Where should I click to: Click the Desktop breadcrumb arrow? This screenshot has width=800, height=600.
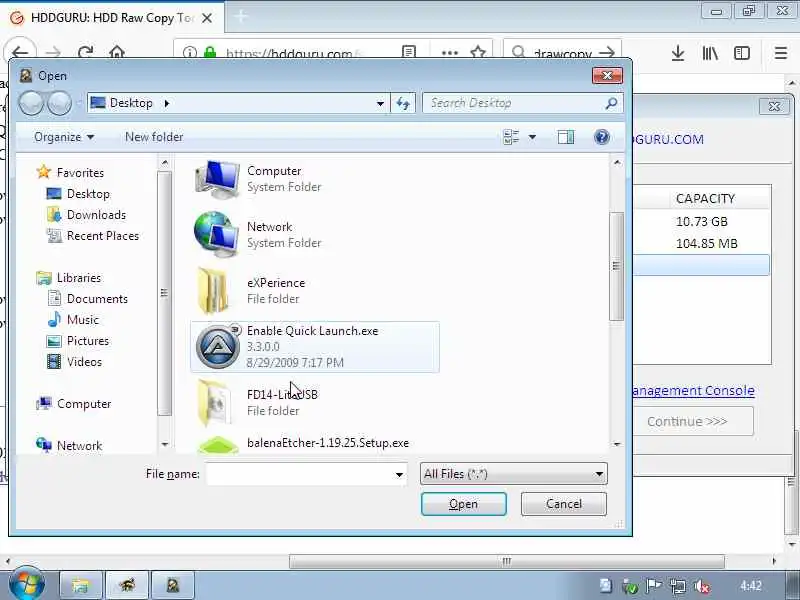(167, 104)
